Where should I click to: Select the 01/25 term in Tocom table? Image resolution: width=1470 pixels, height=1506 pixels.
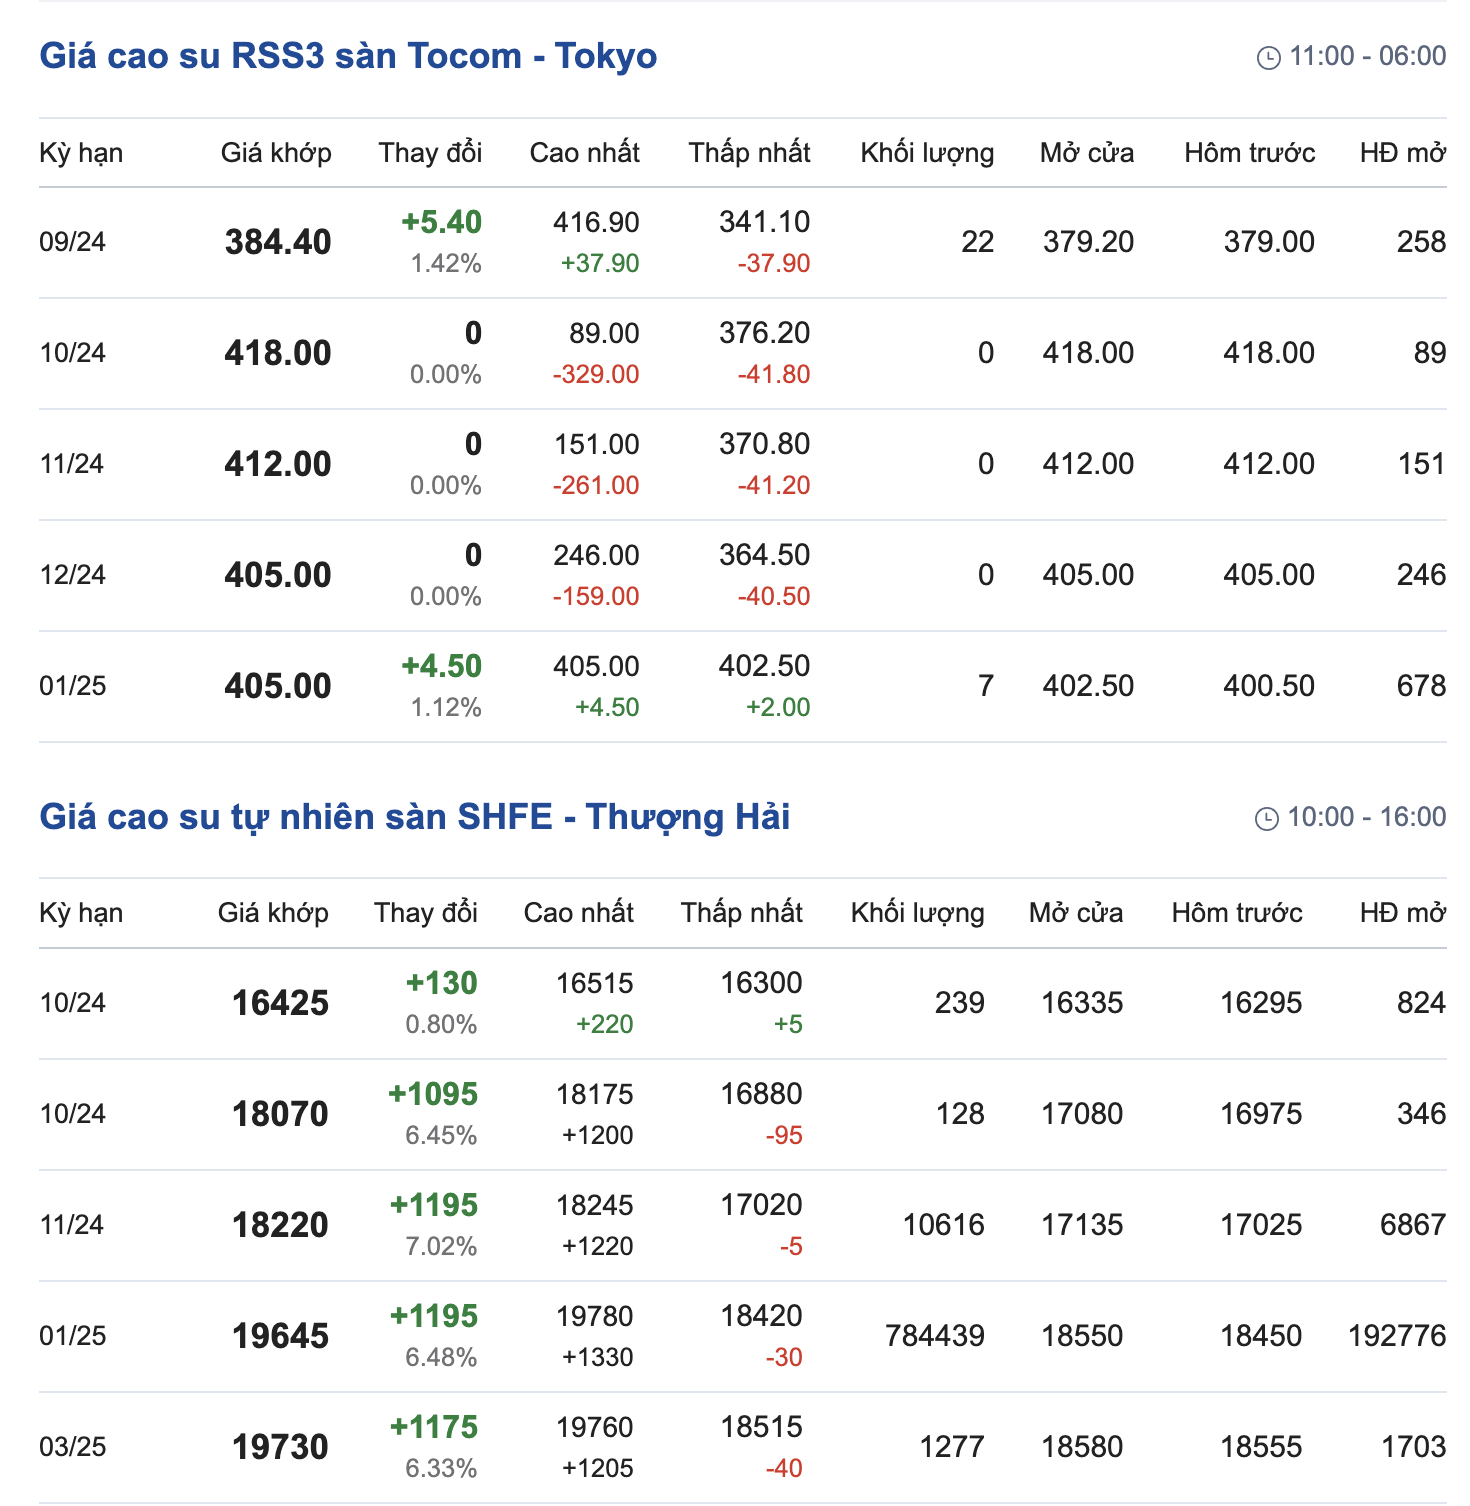point(72,686)
